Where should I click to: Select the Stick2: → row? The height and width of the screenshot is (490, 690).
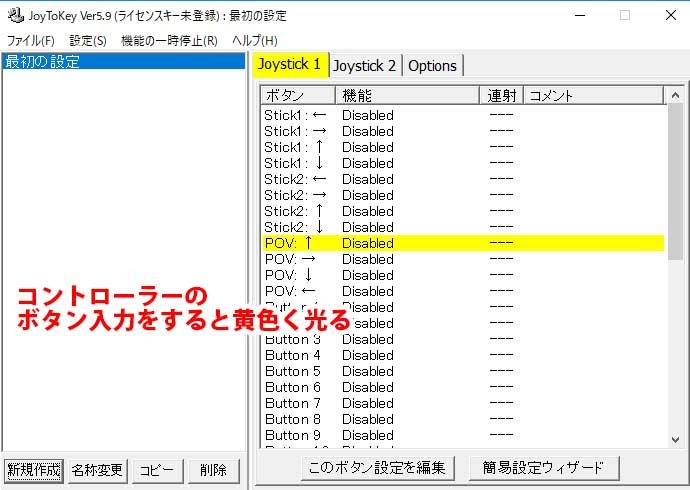[x=463, y=195]
